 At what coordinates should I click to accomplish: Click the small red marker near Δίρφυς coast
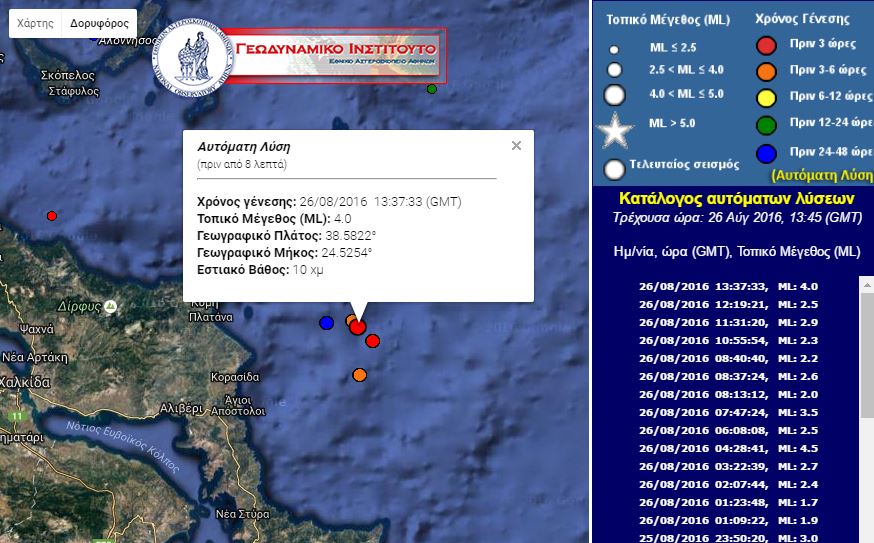(x=52, y=215)
